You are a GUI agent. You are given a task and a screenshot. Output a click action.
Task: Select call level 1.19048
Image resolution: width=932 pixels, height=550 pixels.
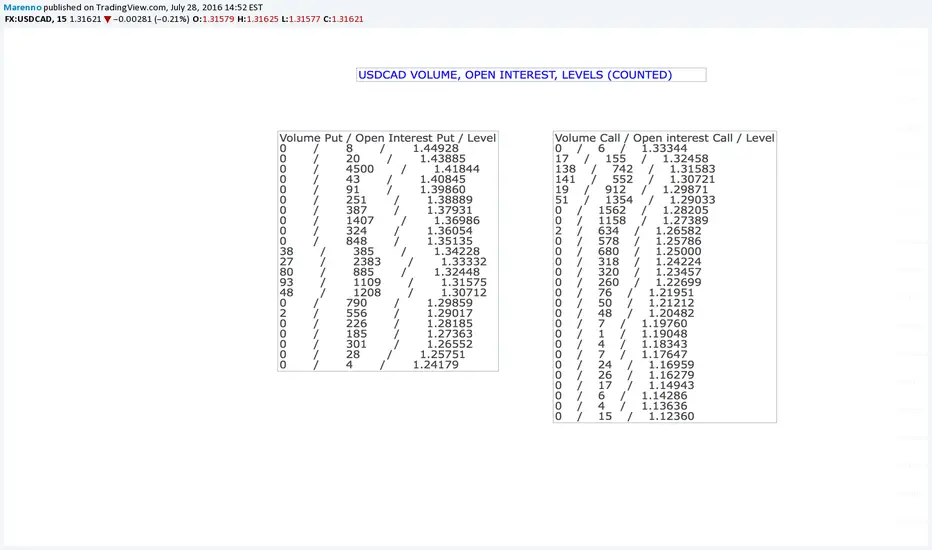[x=665, y=334]
